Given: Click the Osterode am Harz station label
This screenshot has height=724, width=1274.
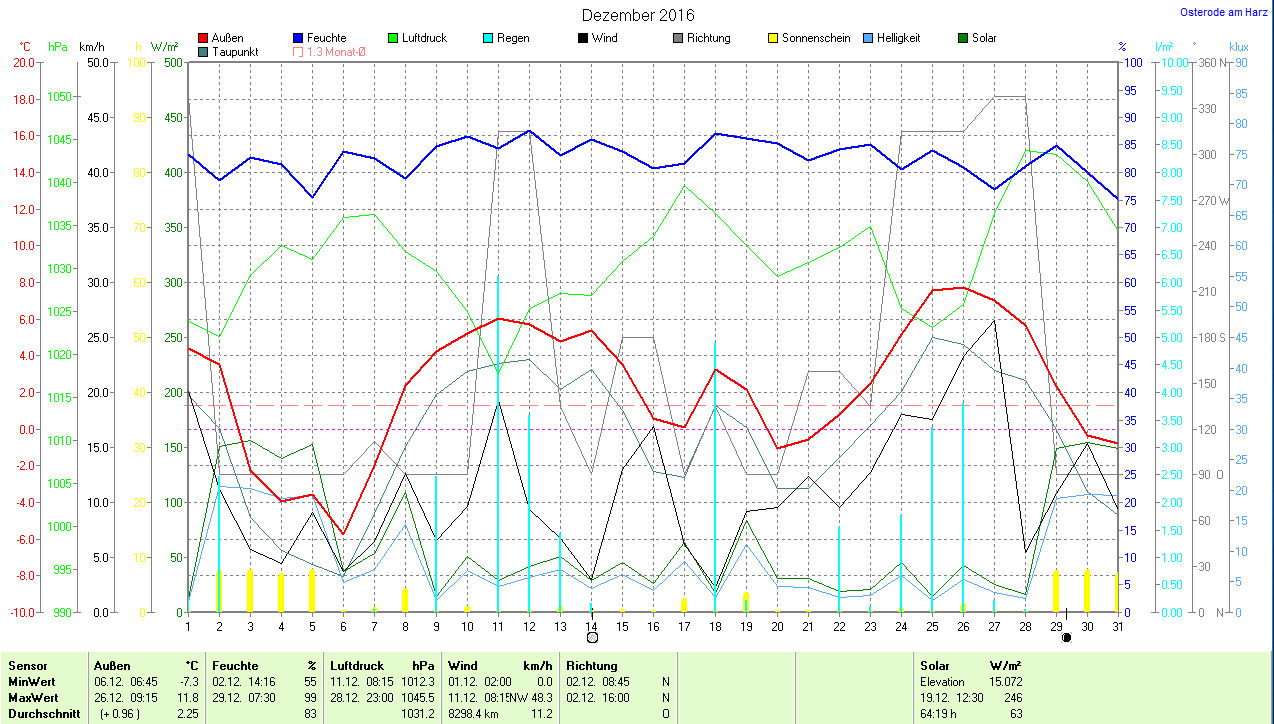Looking at the screenshot, I should coord(1222,12).
